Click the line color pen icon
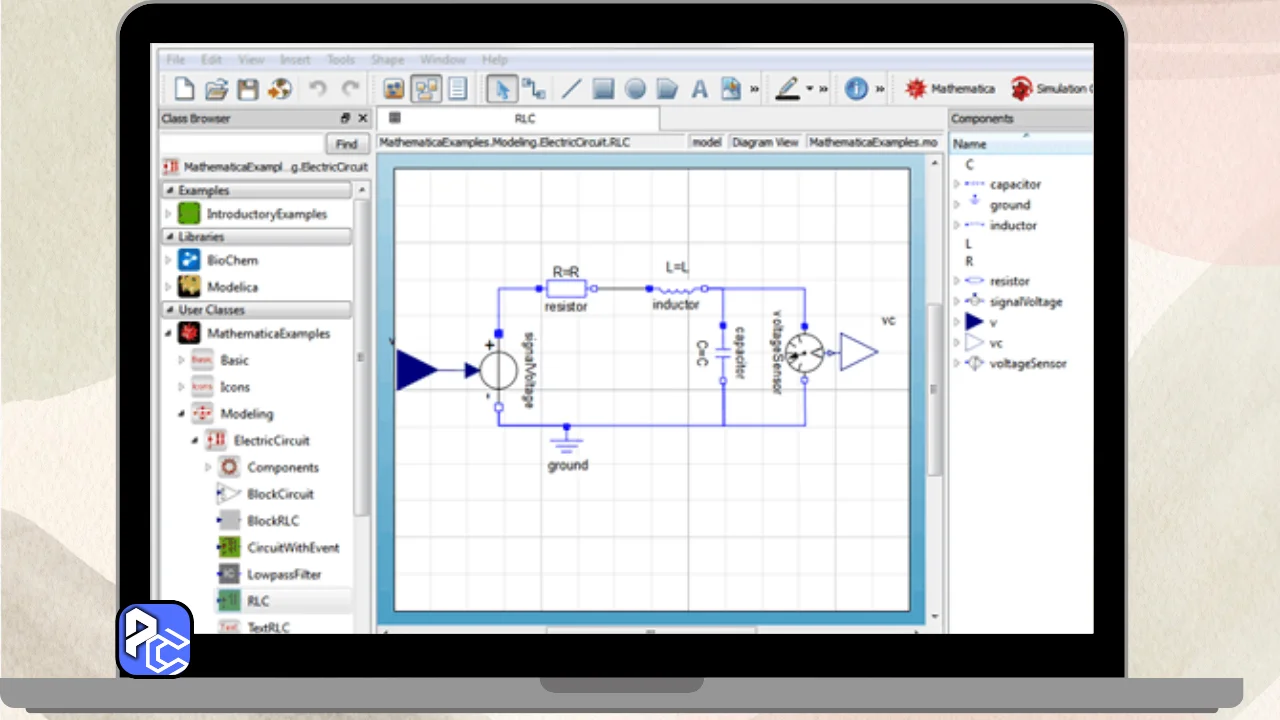Screen dimensions: 1280x720 (x=788, y=89)
